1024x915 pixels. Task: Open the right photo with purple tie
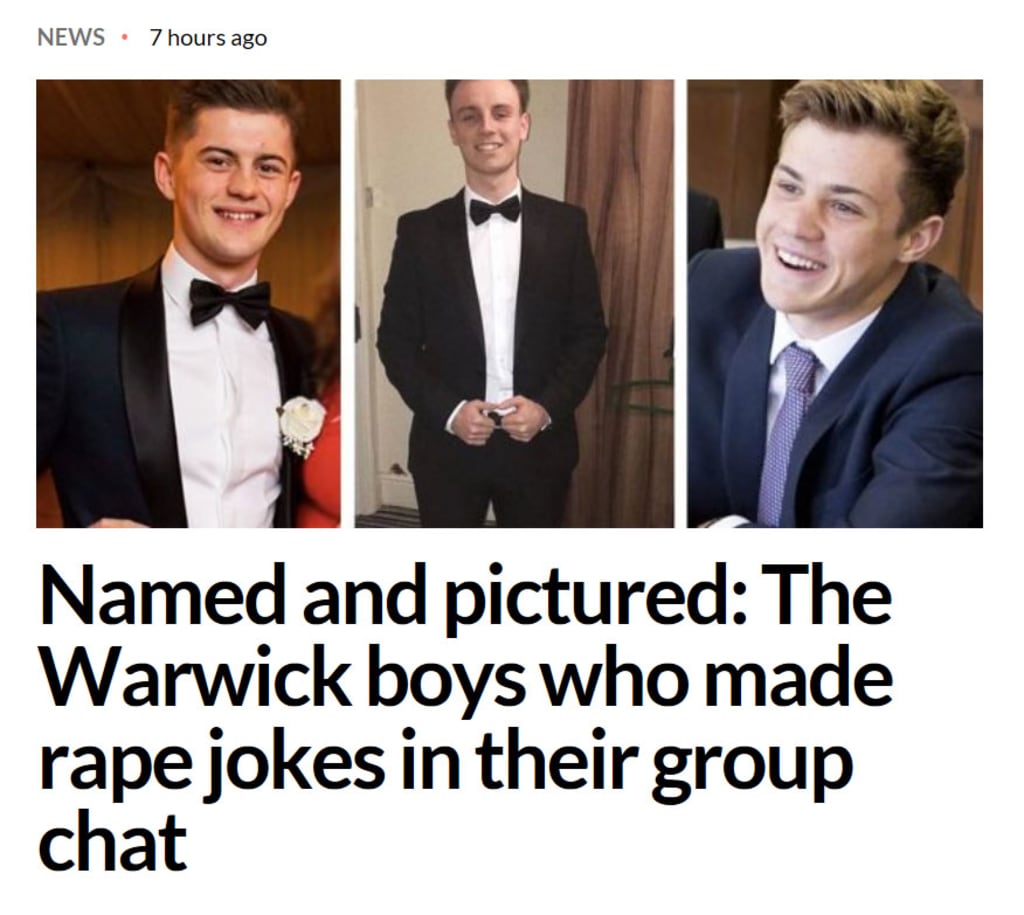tap(835, 304)
